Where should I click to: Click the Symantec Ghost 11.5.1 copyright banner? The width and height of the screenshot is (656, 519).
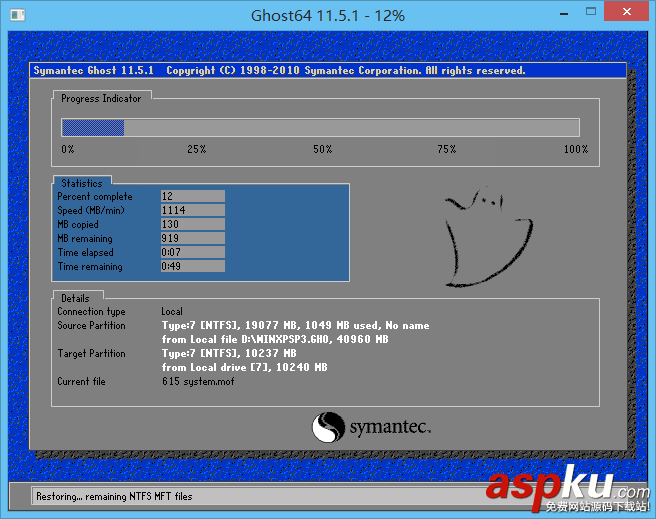pyautogui.click(x=279, y=70)
